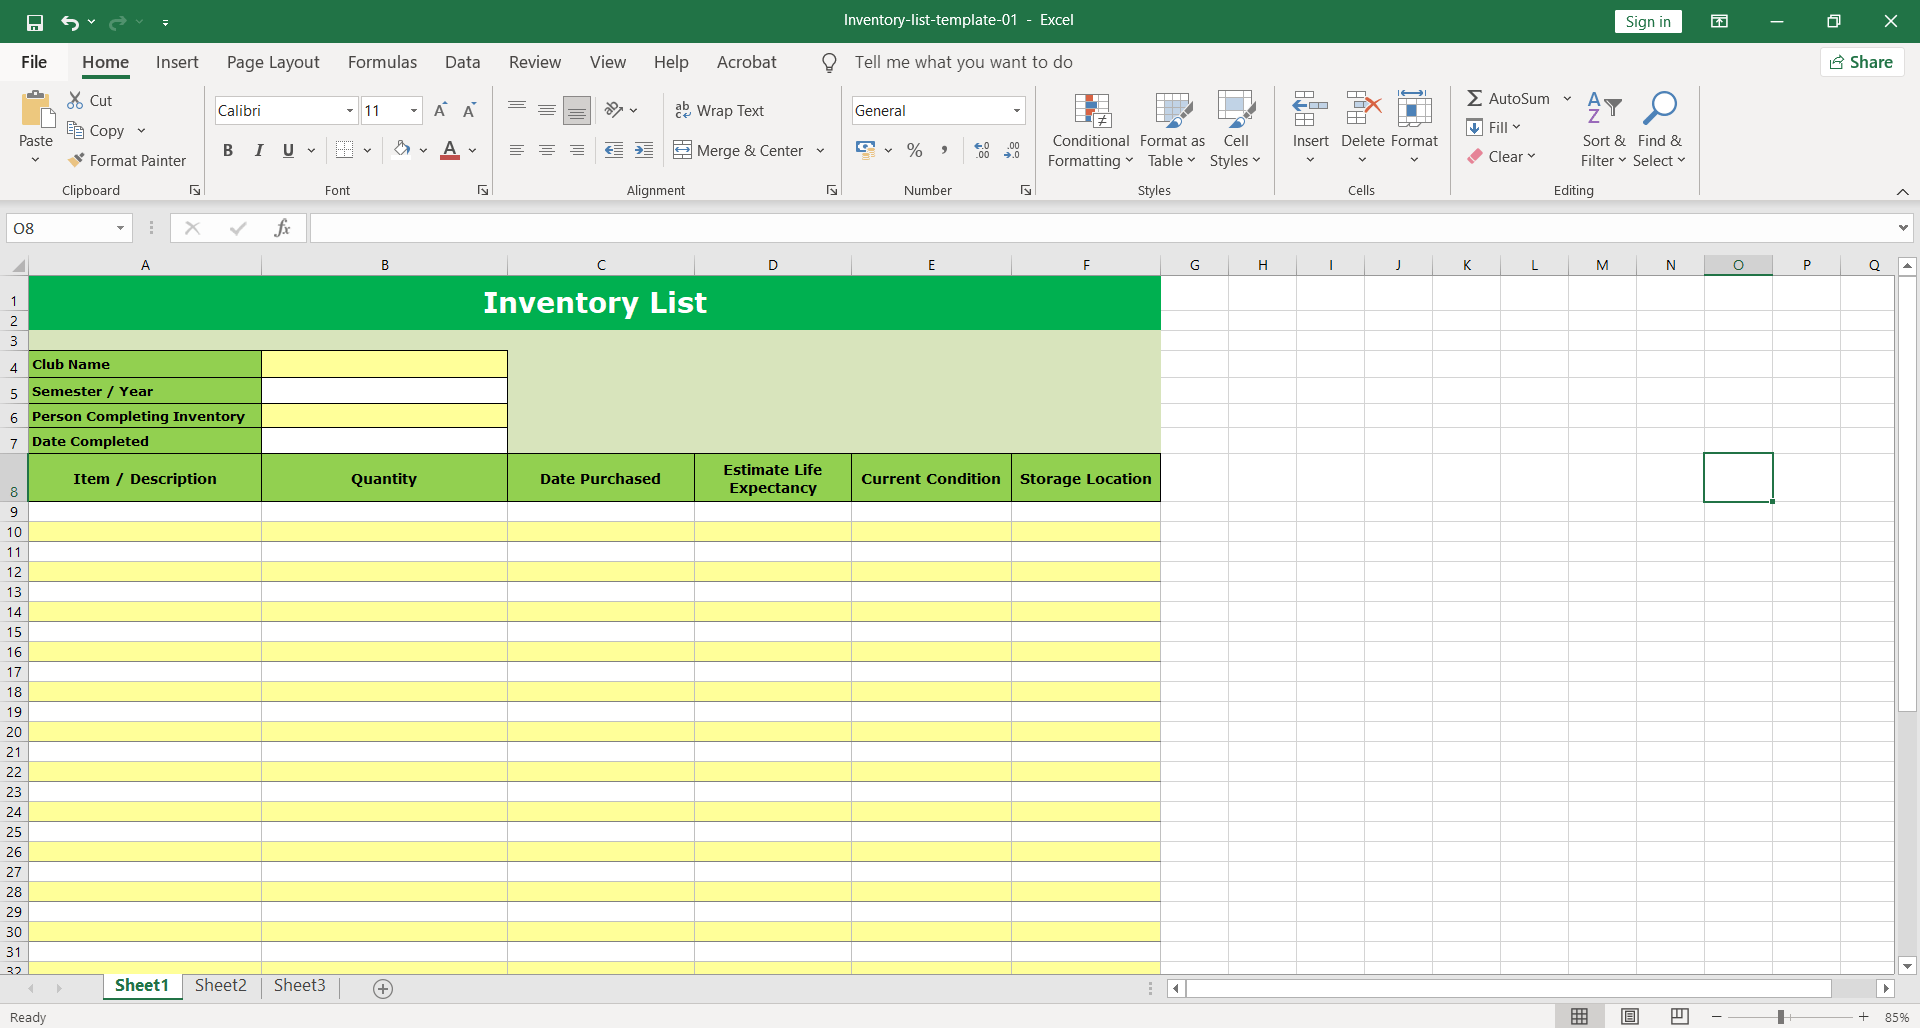
Task: Click the Find & Select magnifier icon
Action: tap(1659, 108)
